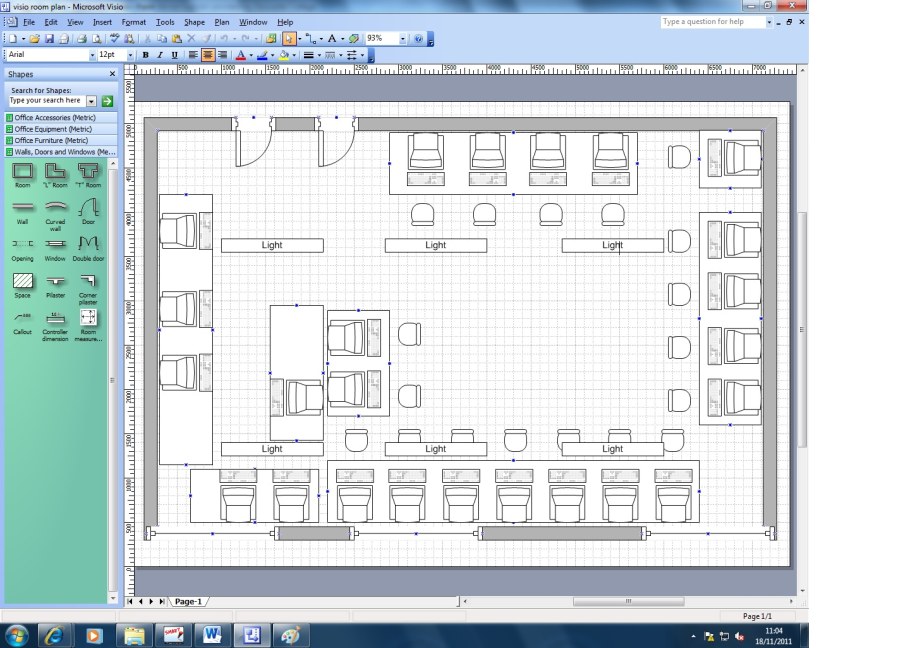Pick the Curved wall shape

pos(55,207)
